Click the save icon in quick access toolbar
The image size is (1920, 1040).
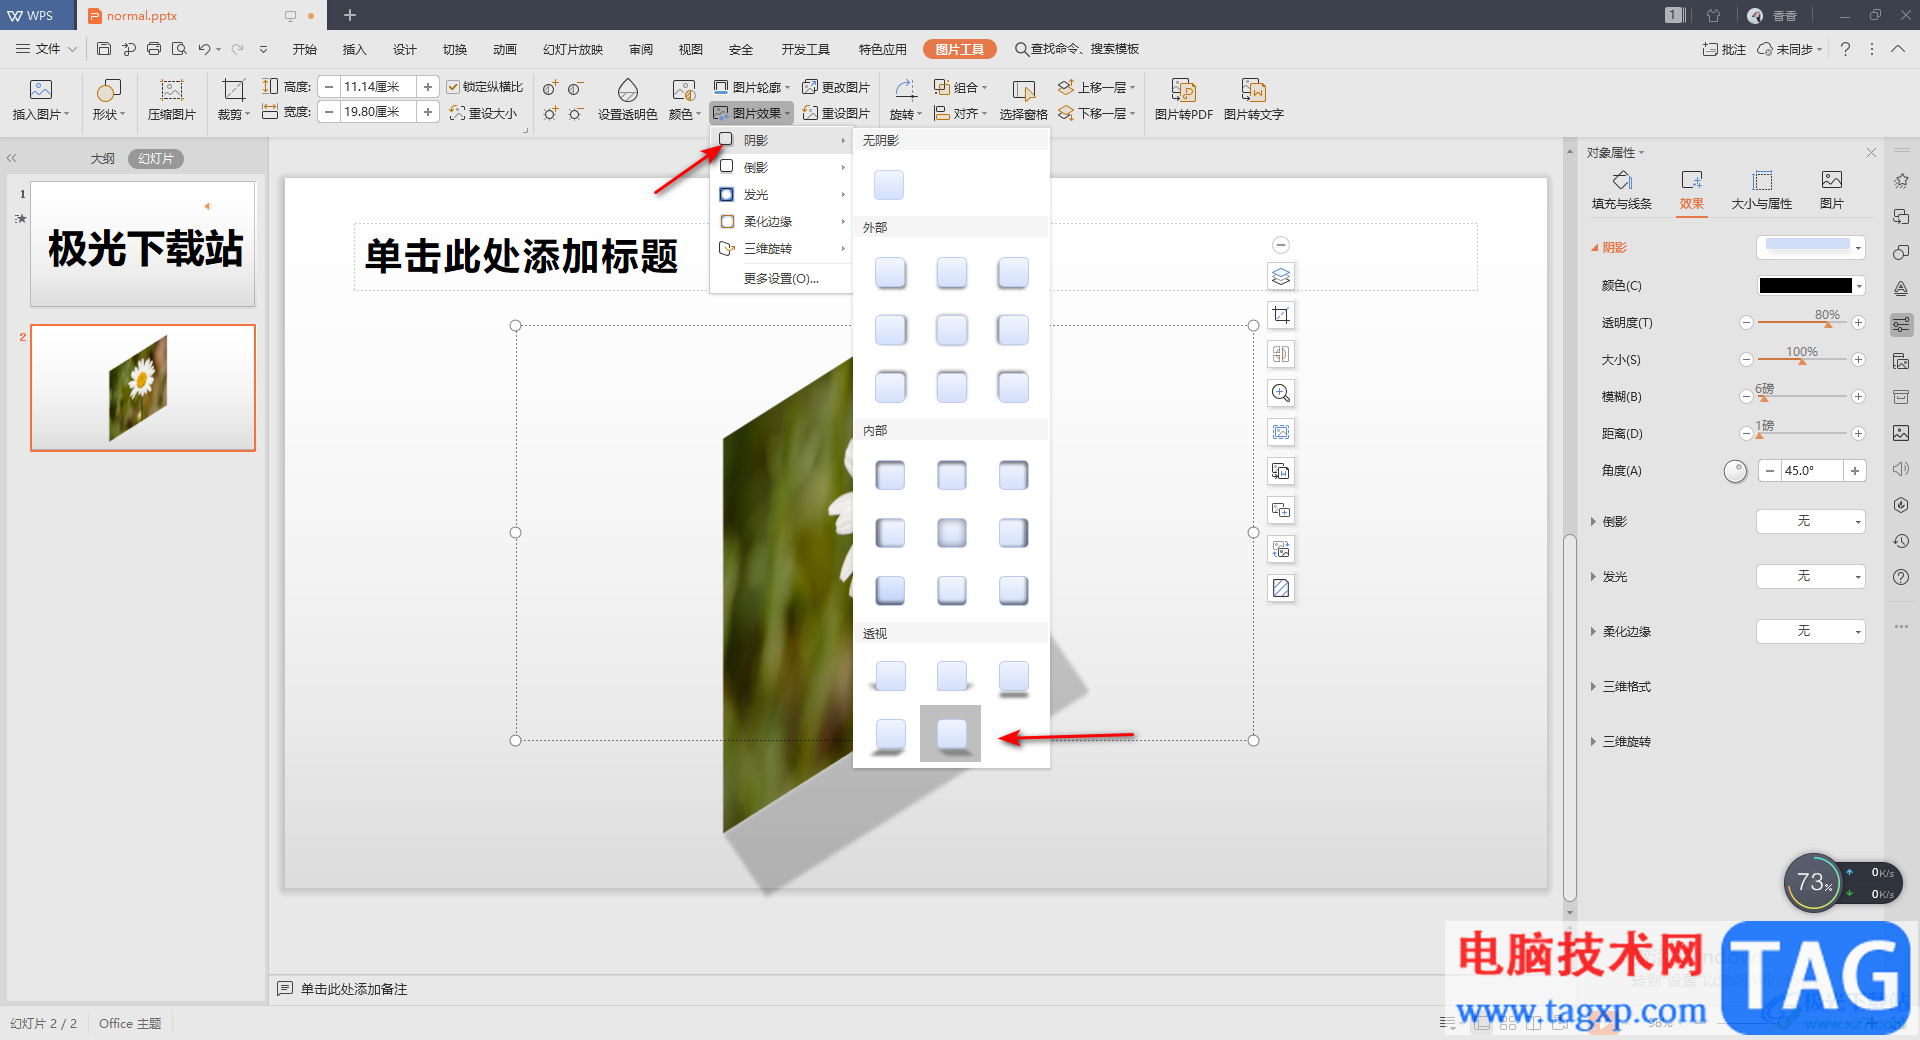pos(104,49)
